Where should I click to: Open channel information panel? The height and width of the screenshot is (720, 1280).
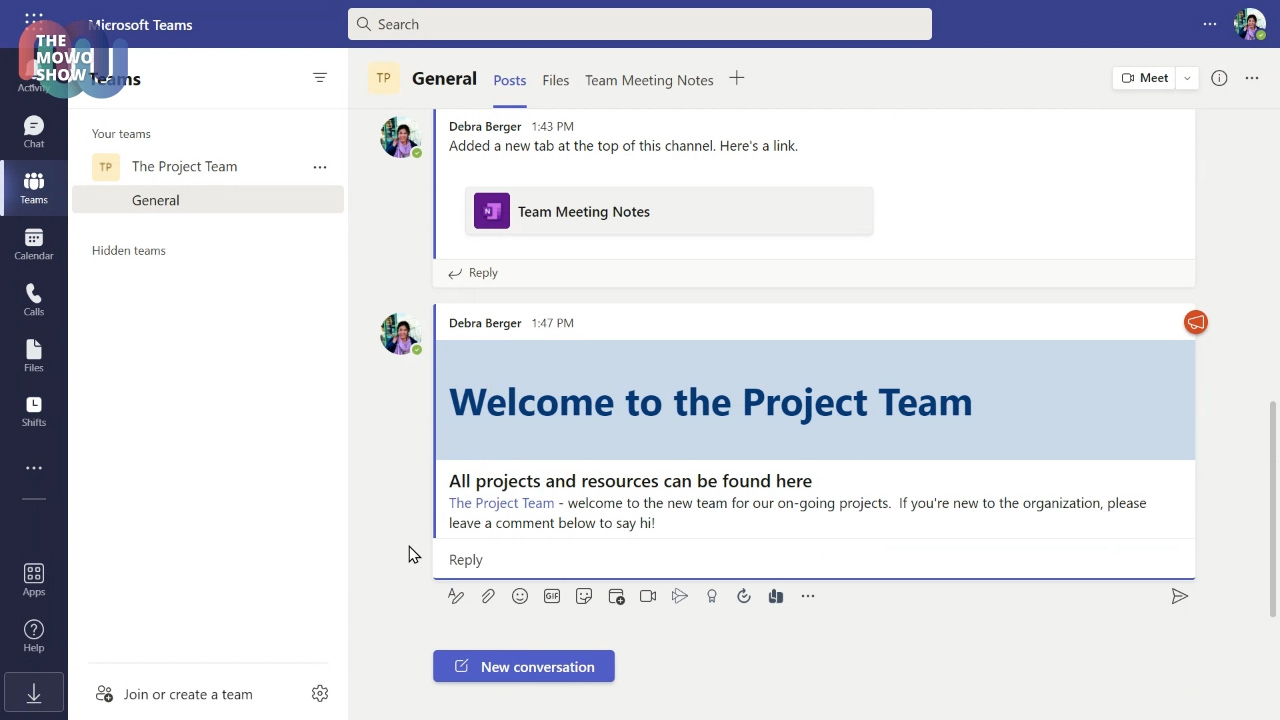pyautogui.click(x=1219, y=78)
